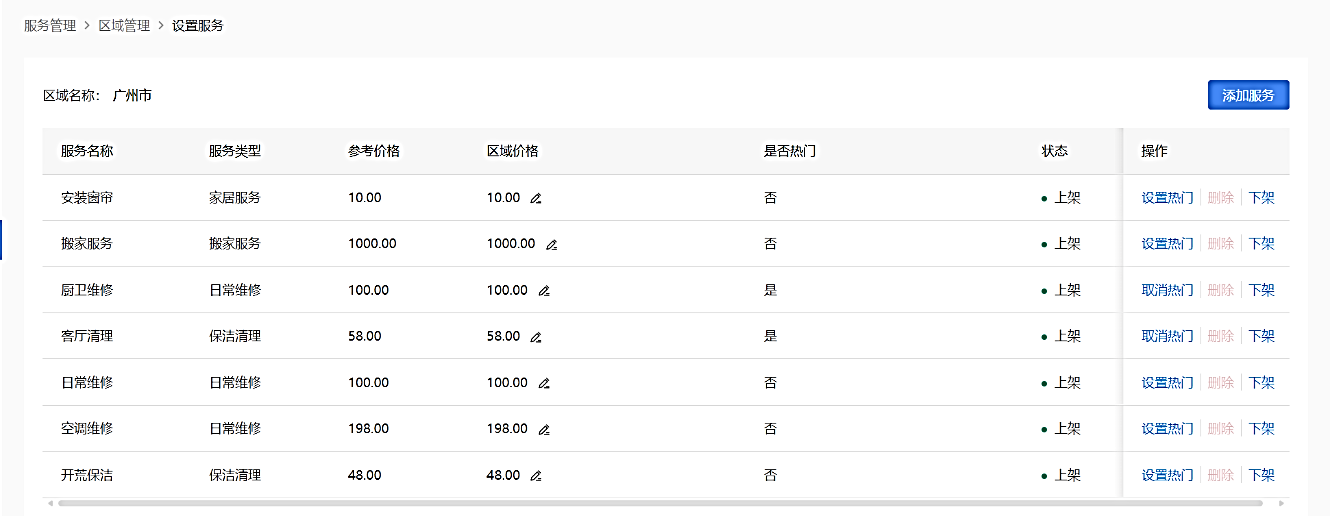Set 空调维修 as hot service
The image size is (1330, 516).
(x=1167, y=429)
